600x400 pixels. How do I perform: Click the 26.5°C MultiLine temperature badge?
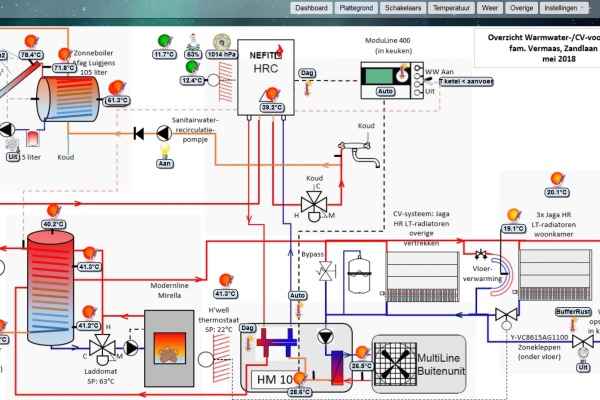click(x=362, y=366)
